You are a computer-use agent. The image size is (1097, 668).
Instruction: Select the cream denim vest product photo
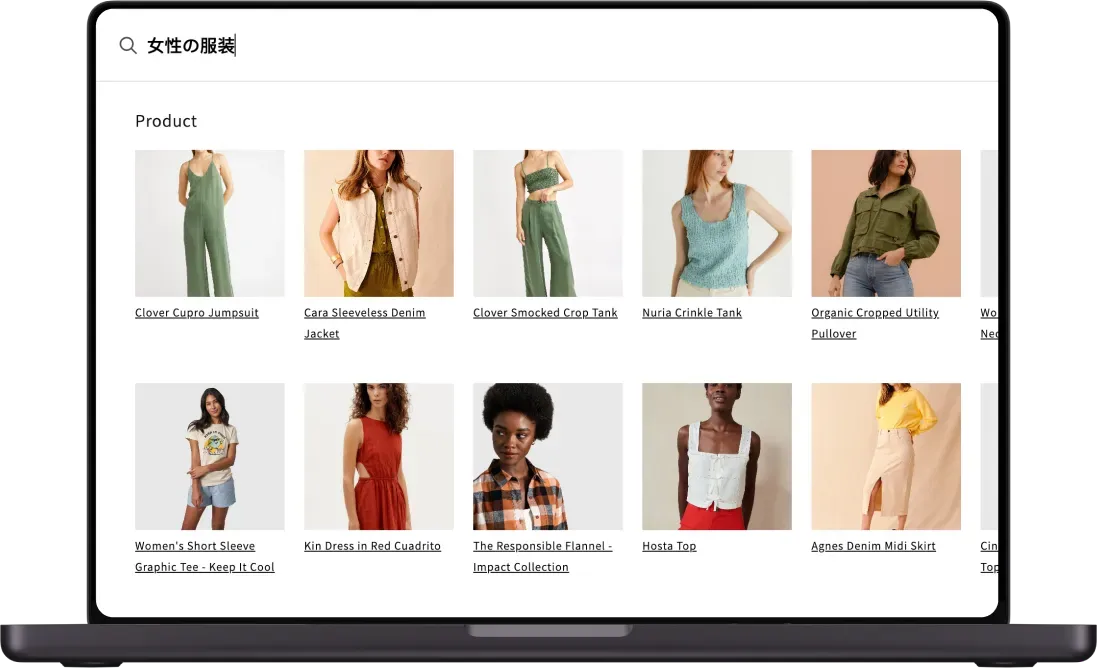pos(378,223)
